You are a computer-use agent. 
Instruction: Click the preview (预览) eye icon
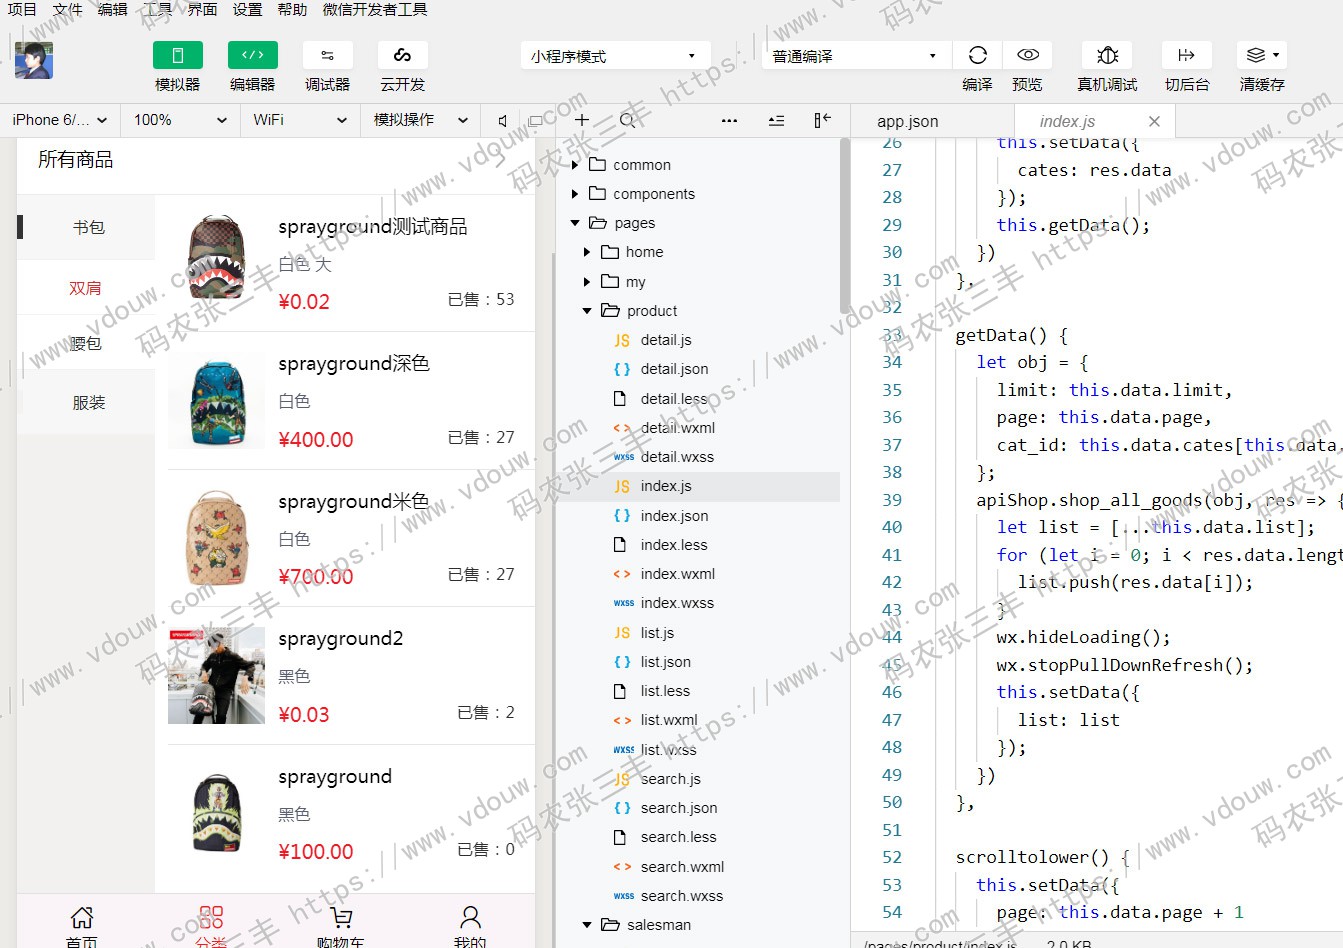click(1027, 56)
